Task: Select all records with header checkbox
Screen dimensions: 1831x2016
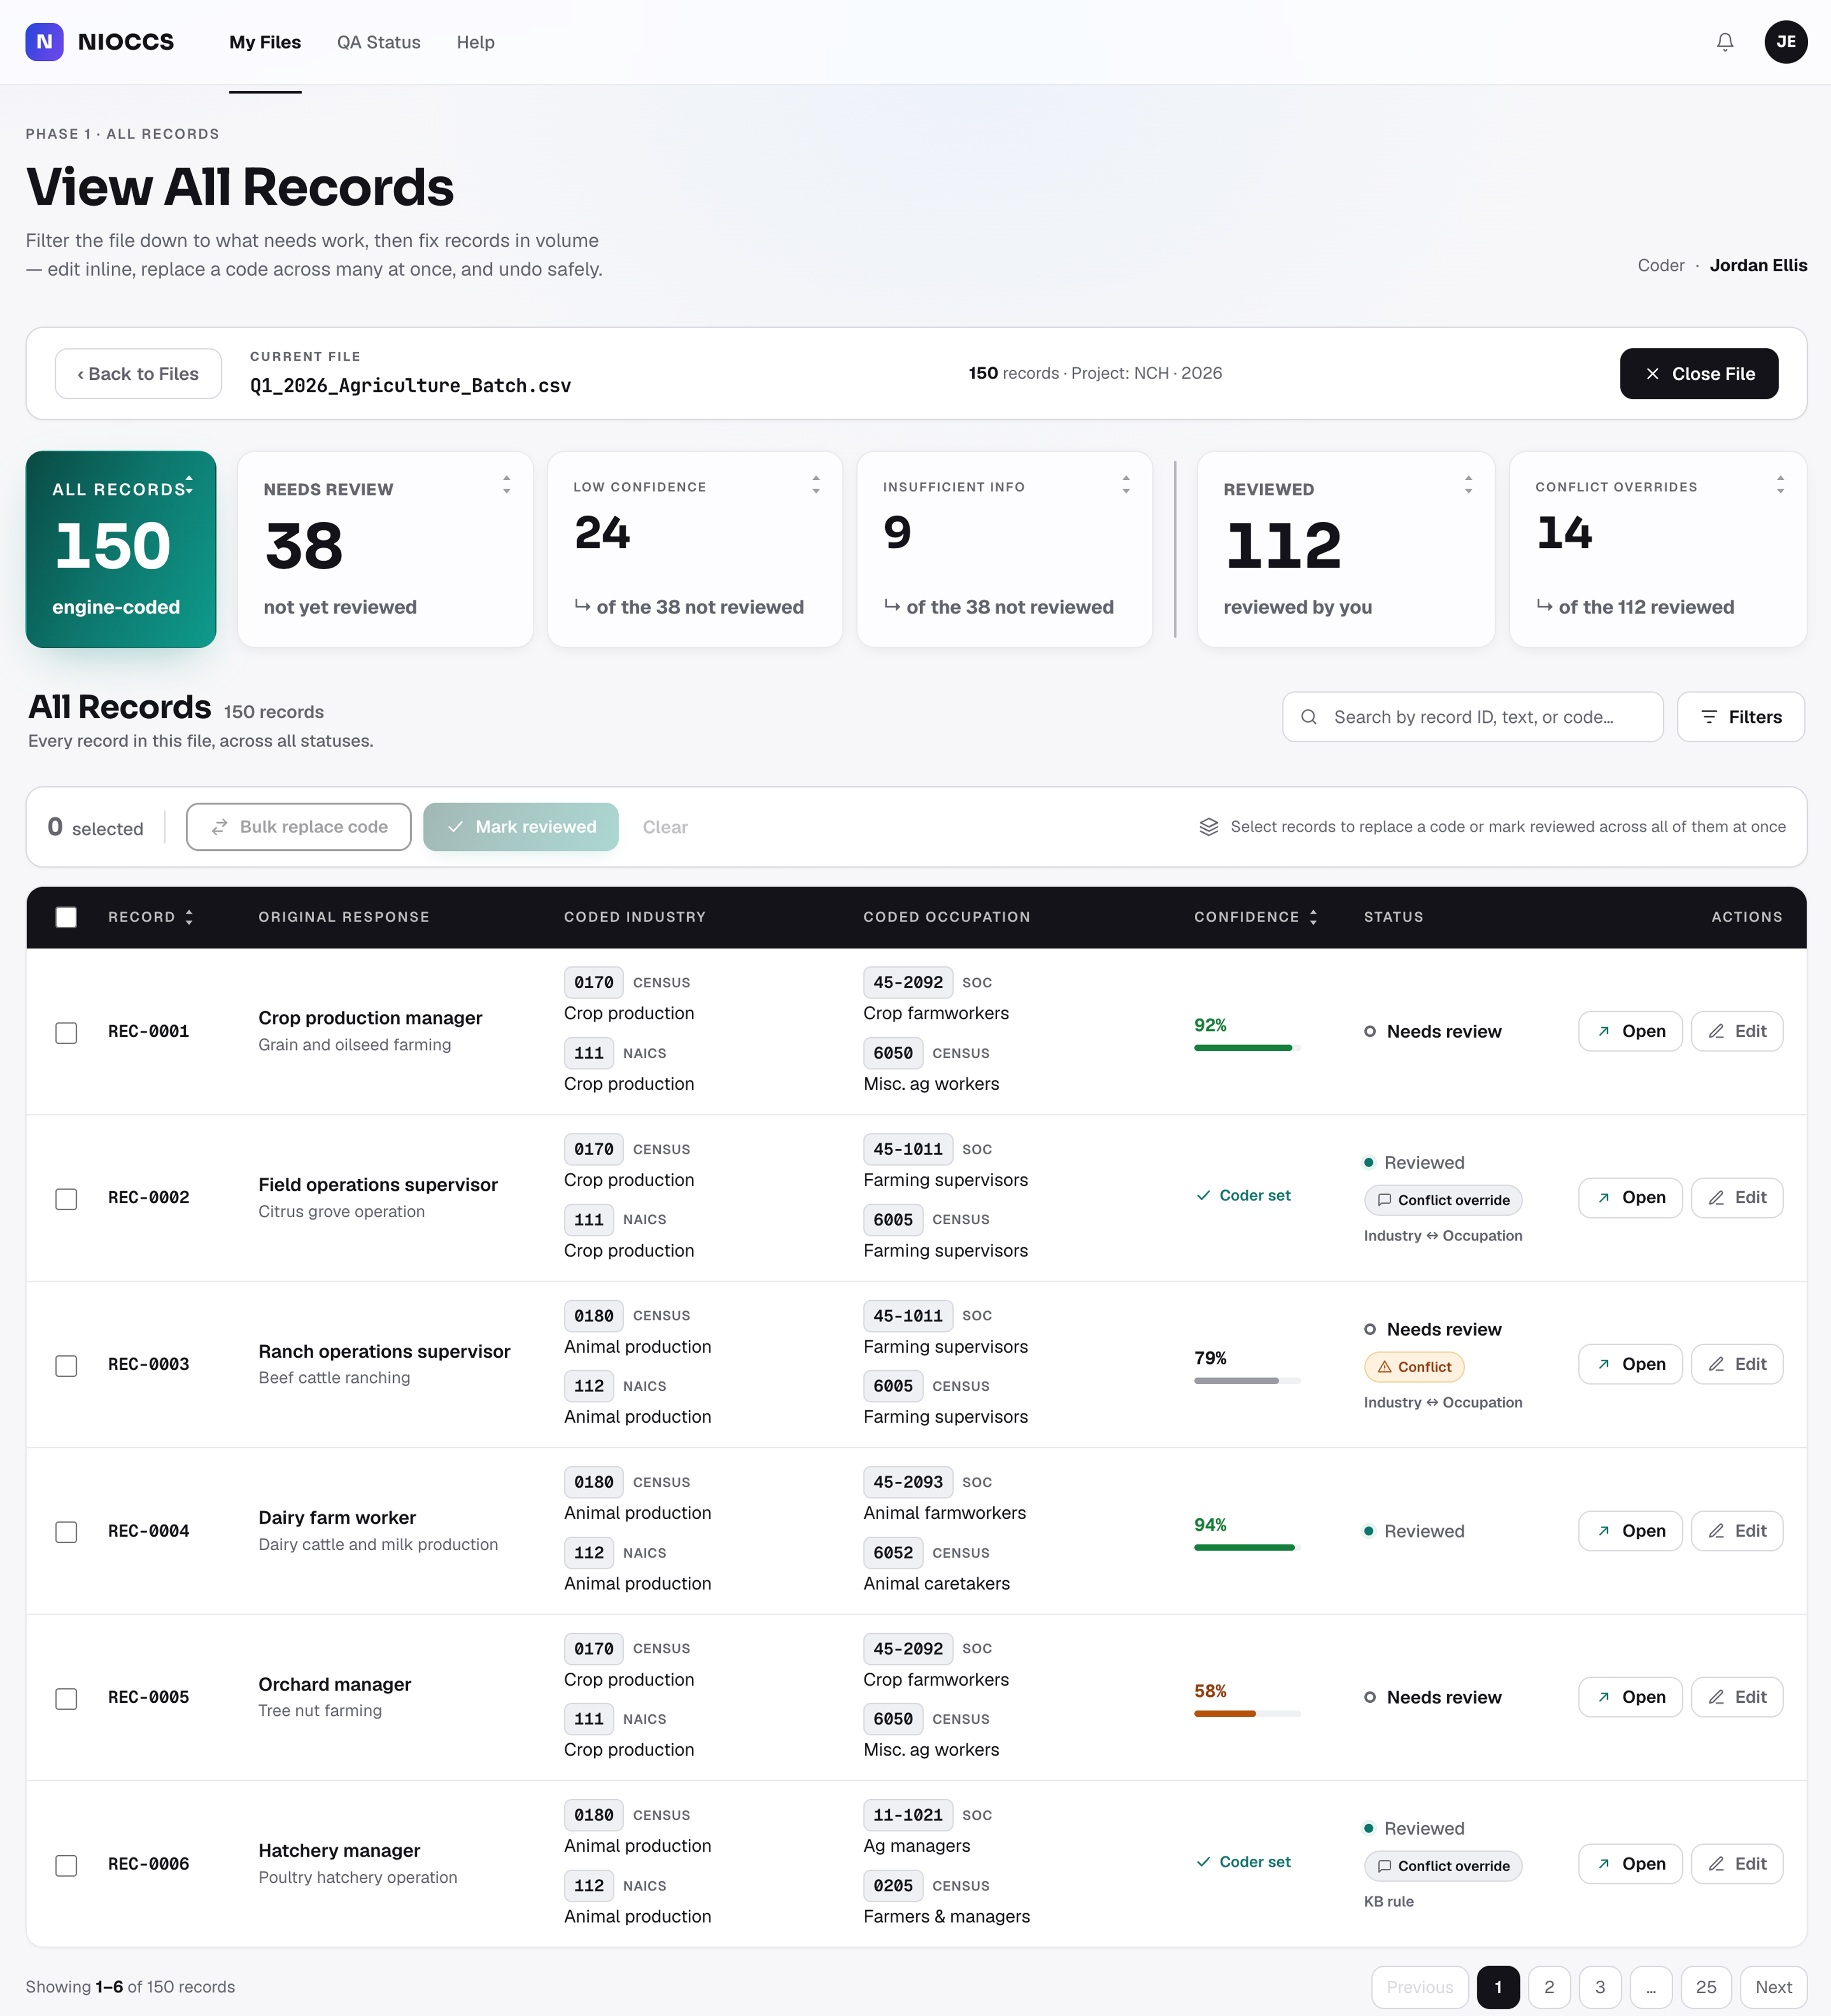Action: coord(66,917)
